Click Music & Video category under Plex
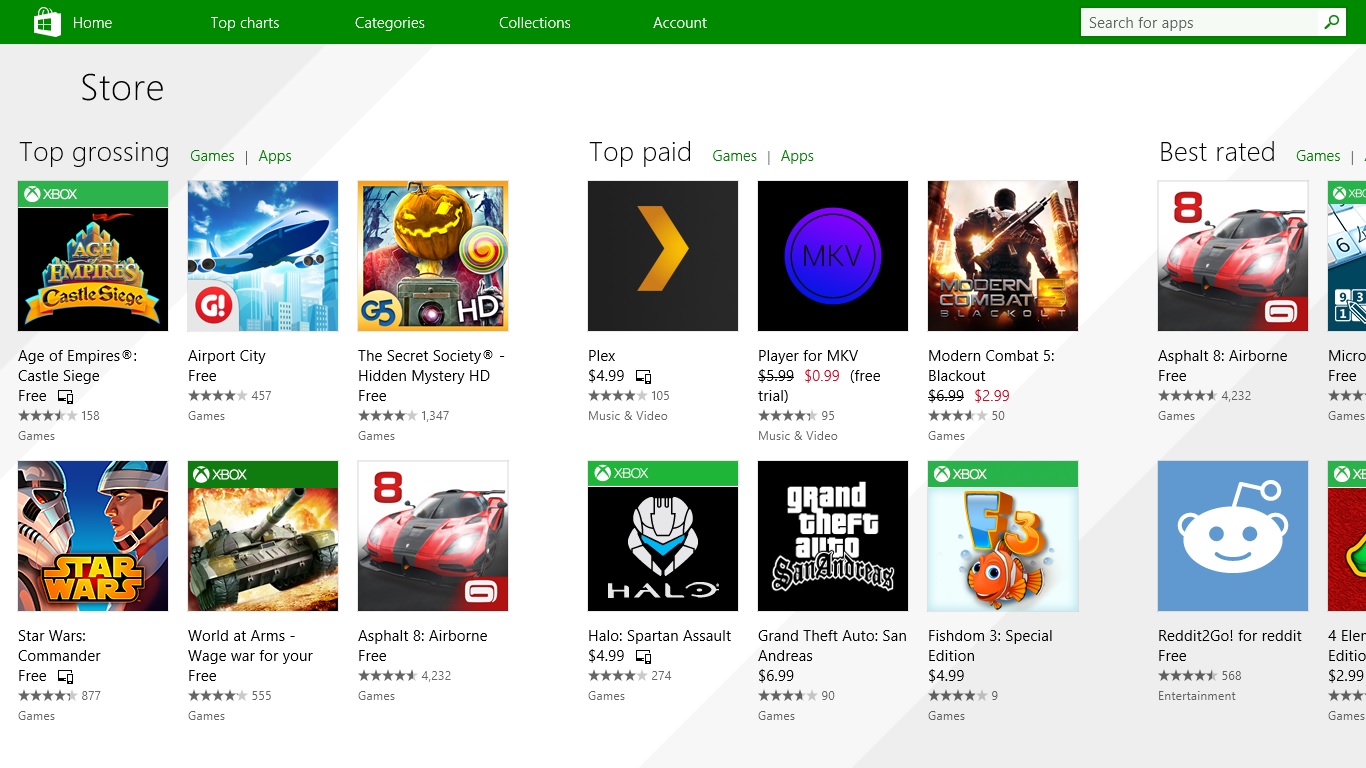1366x768 pixels. click(628, 416)
